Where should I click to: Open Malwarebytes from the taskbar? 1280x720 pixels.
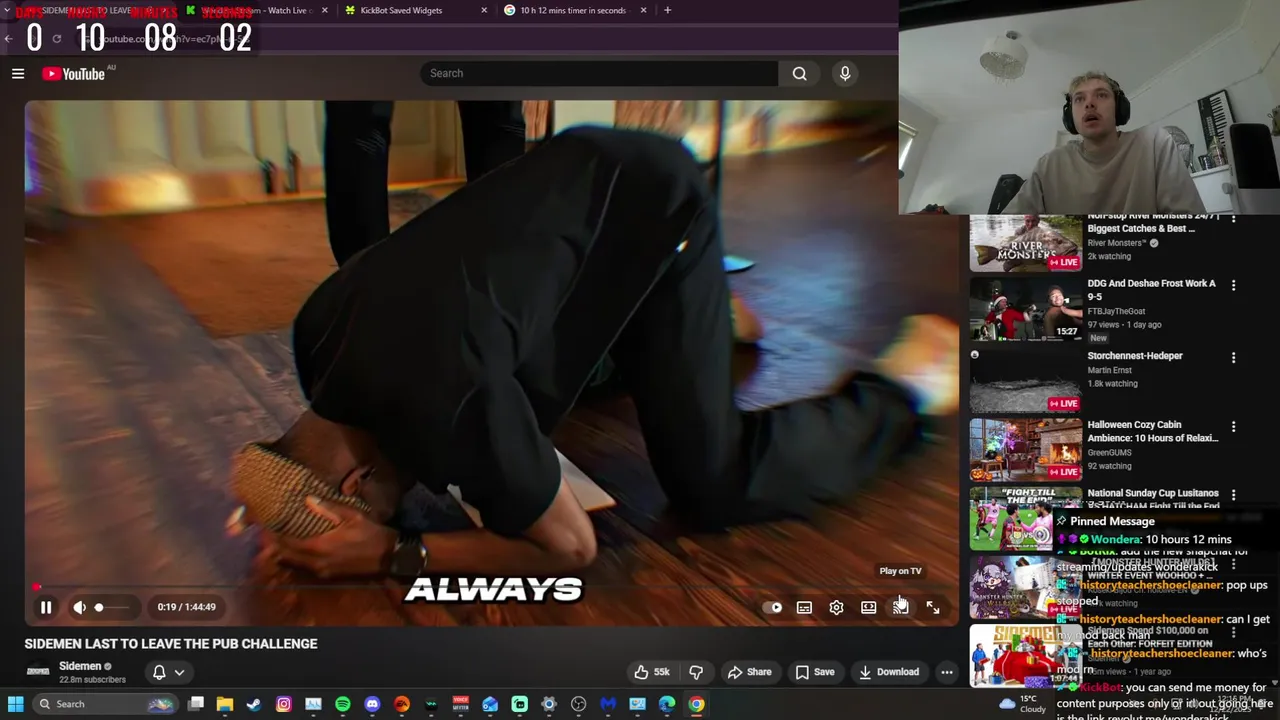(608, 704)
